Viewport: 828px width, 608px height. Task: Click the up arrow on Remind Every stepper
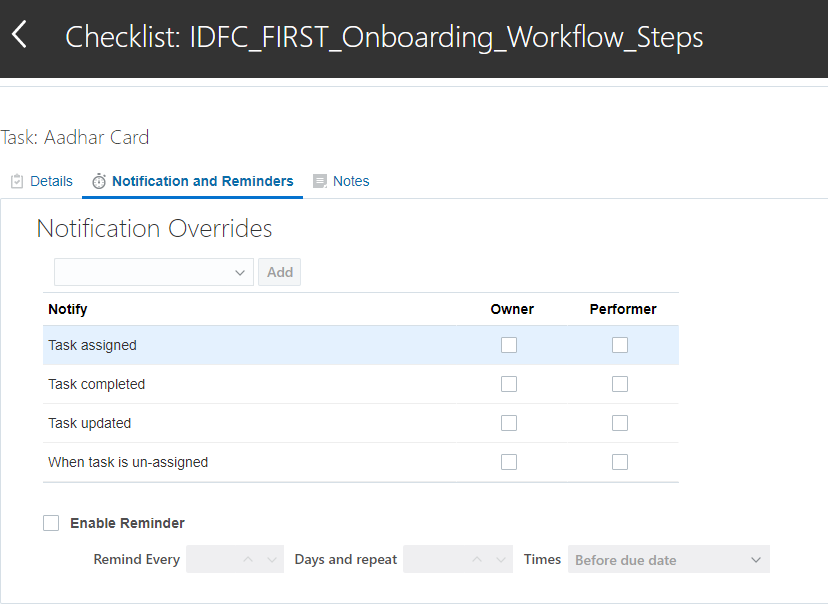(x=247, y=559)
